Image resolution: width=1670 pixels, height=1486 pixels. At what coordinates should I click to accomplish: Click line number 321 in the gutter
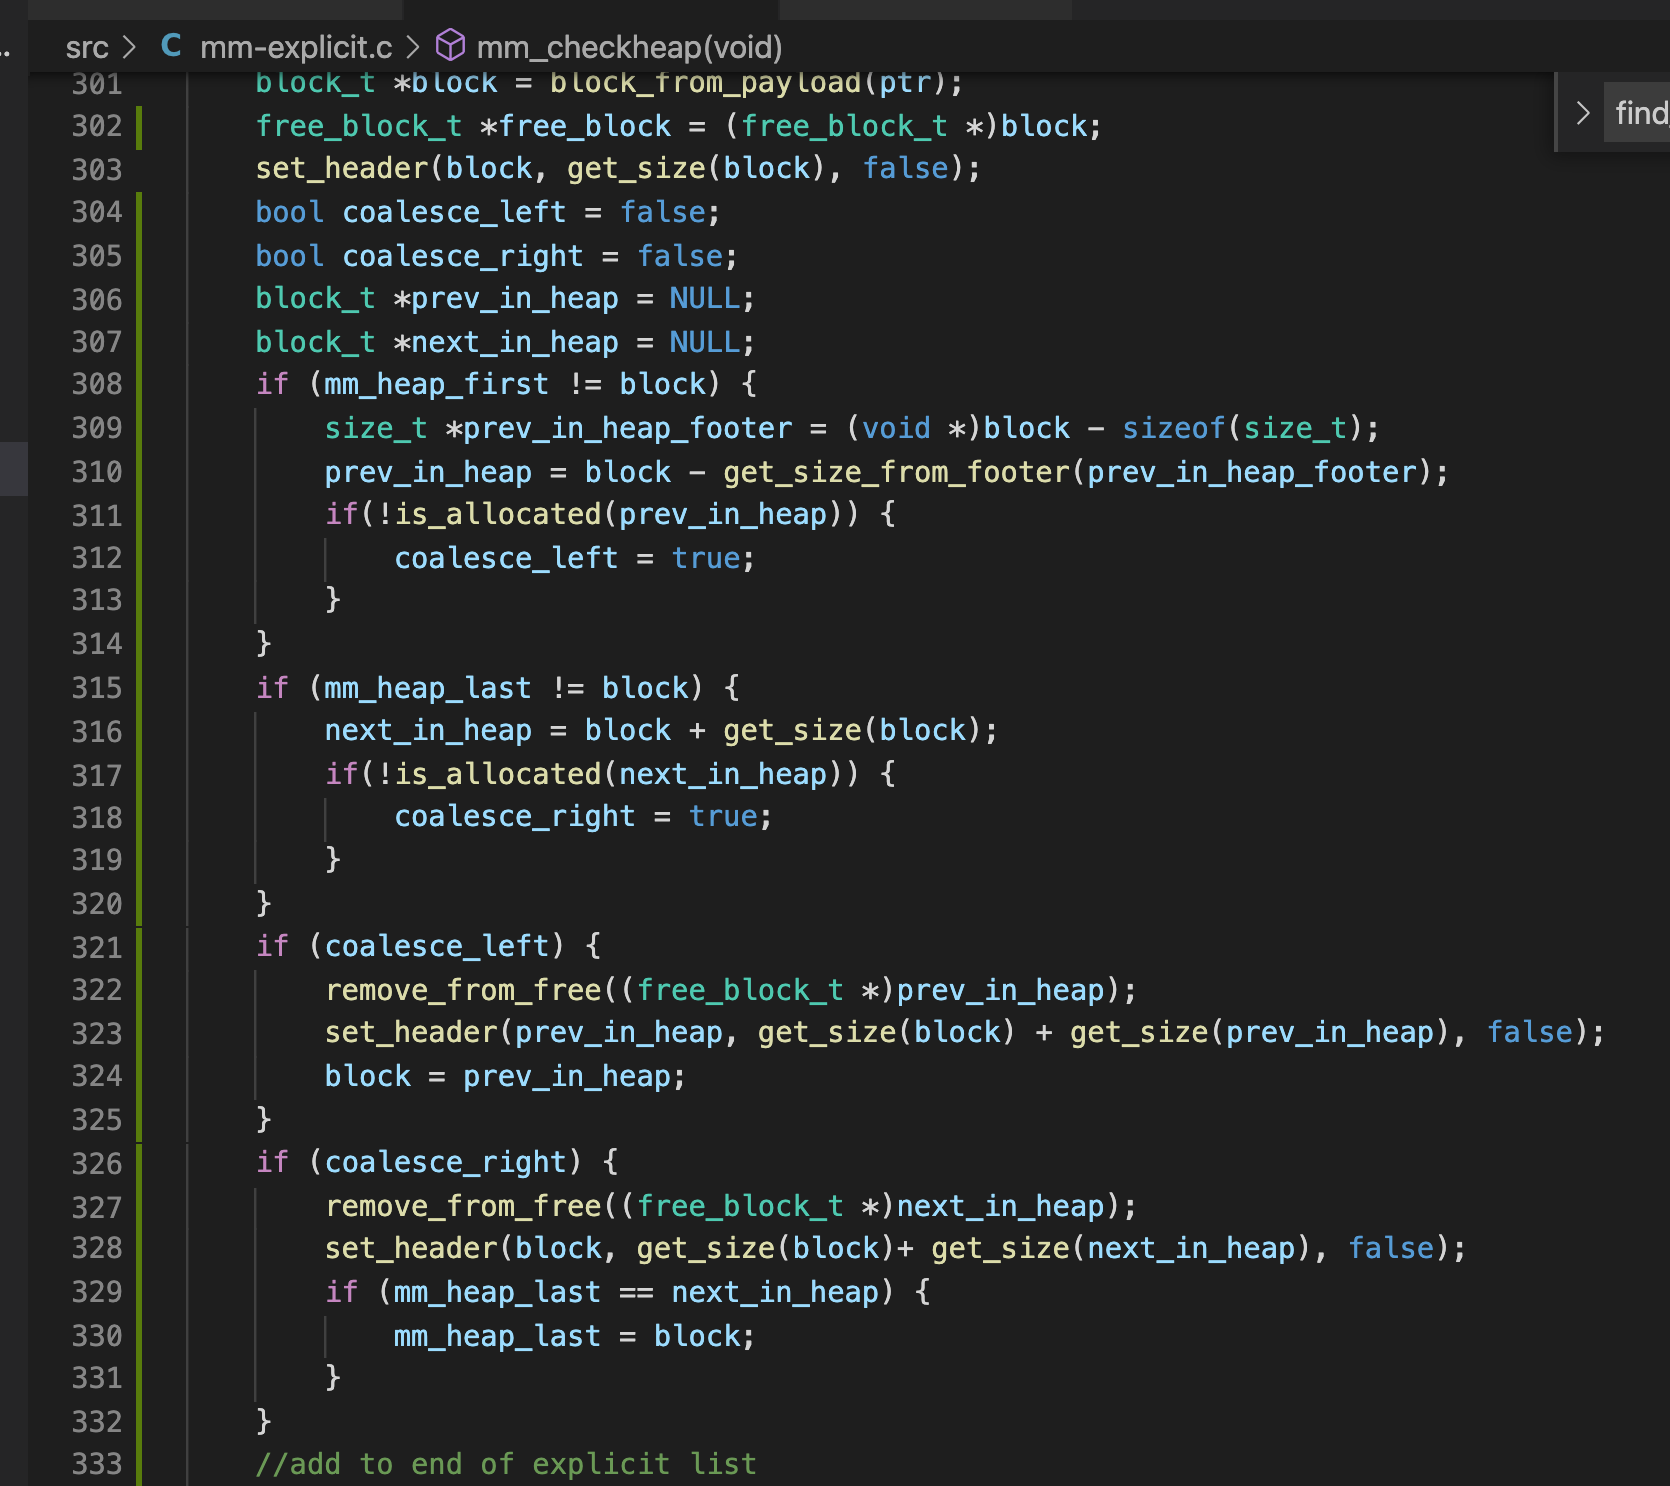point(97,947)
